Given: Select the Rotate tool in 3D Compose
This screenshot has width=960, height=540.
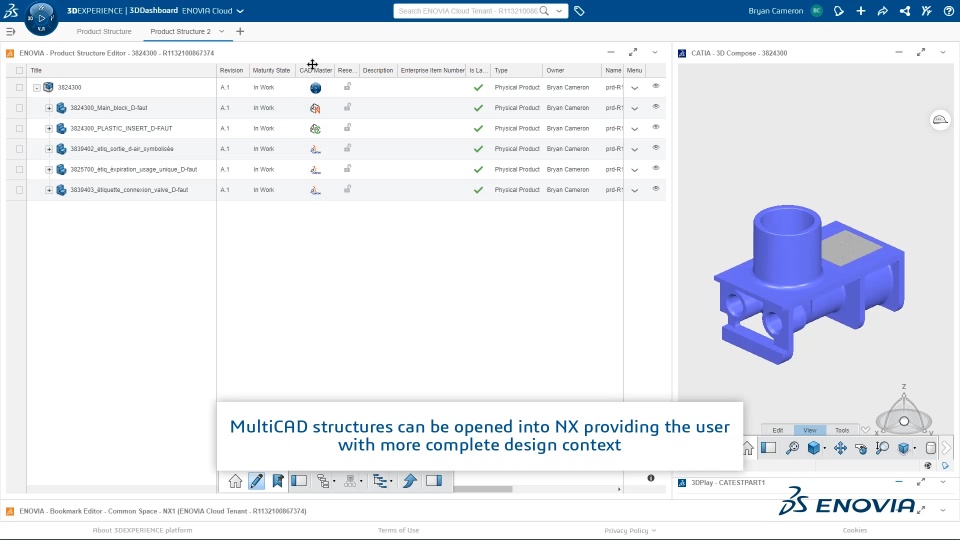Looking at the screenshot, I should click(861, 449).
